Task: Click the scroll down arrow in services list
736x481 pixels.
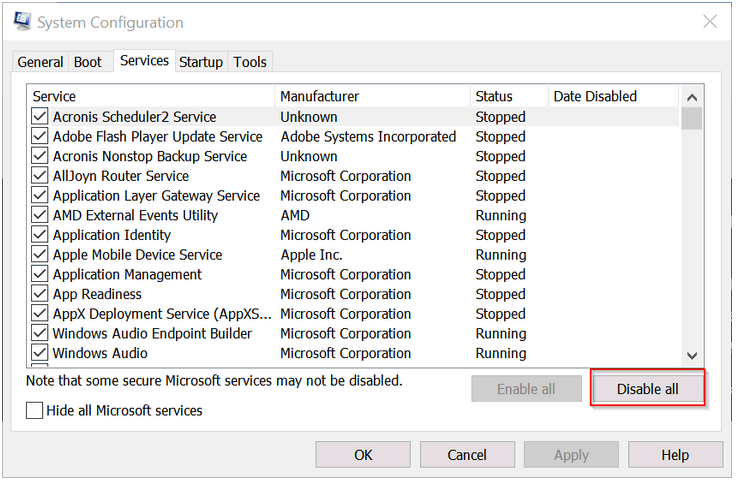Action: click(x=692, y=356)
